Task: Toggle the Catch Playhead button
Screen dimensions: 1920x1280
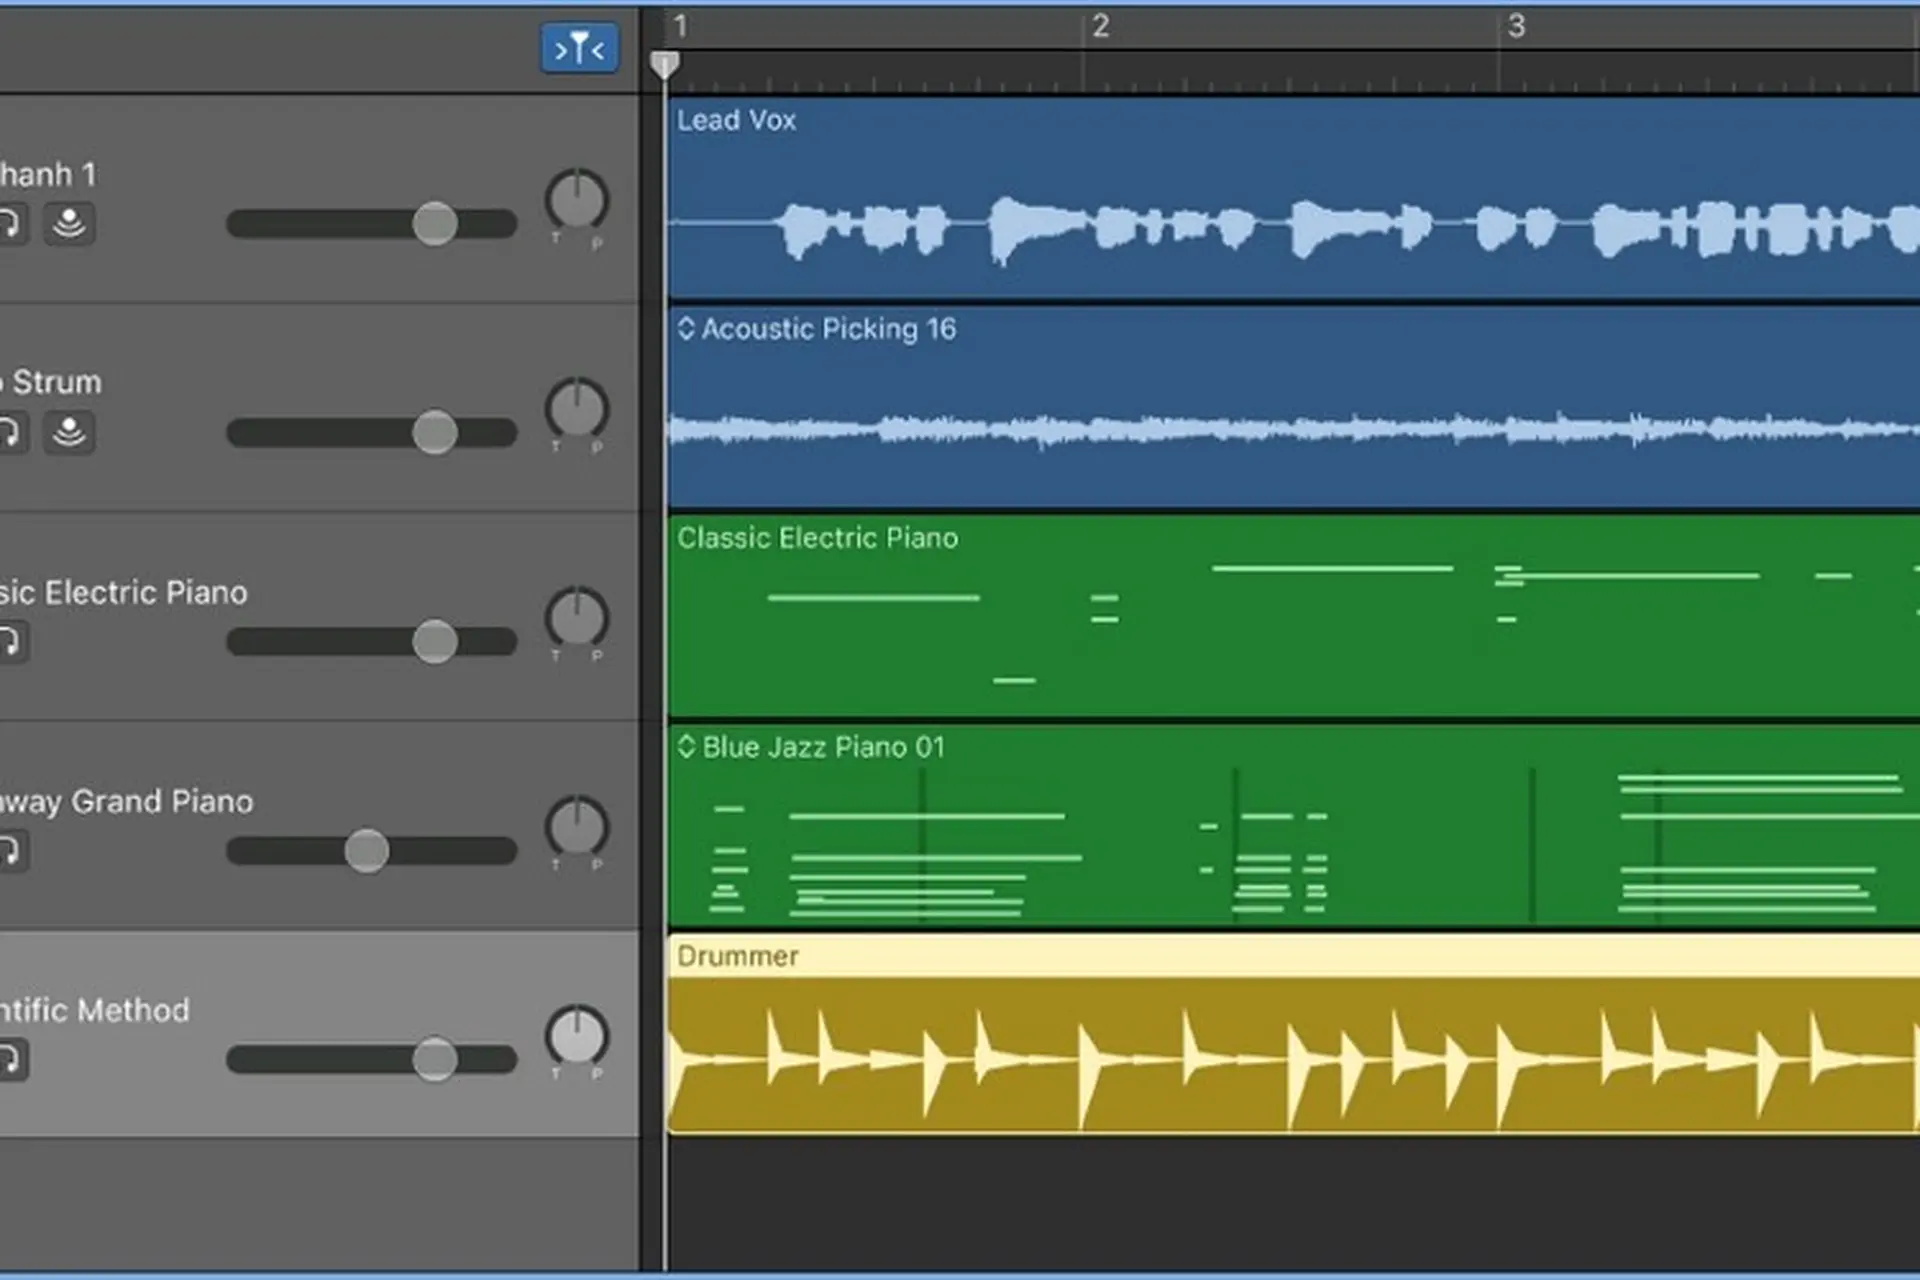Action: click(x=579, y=48)
